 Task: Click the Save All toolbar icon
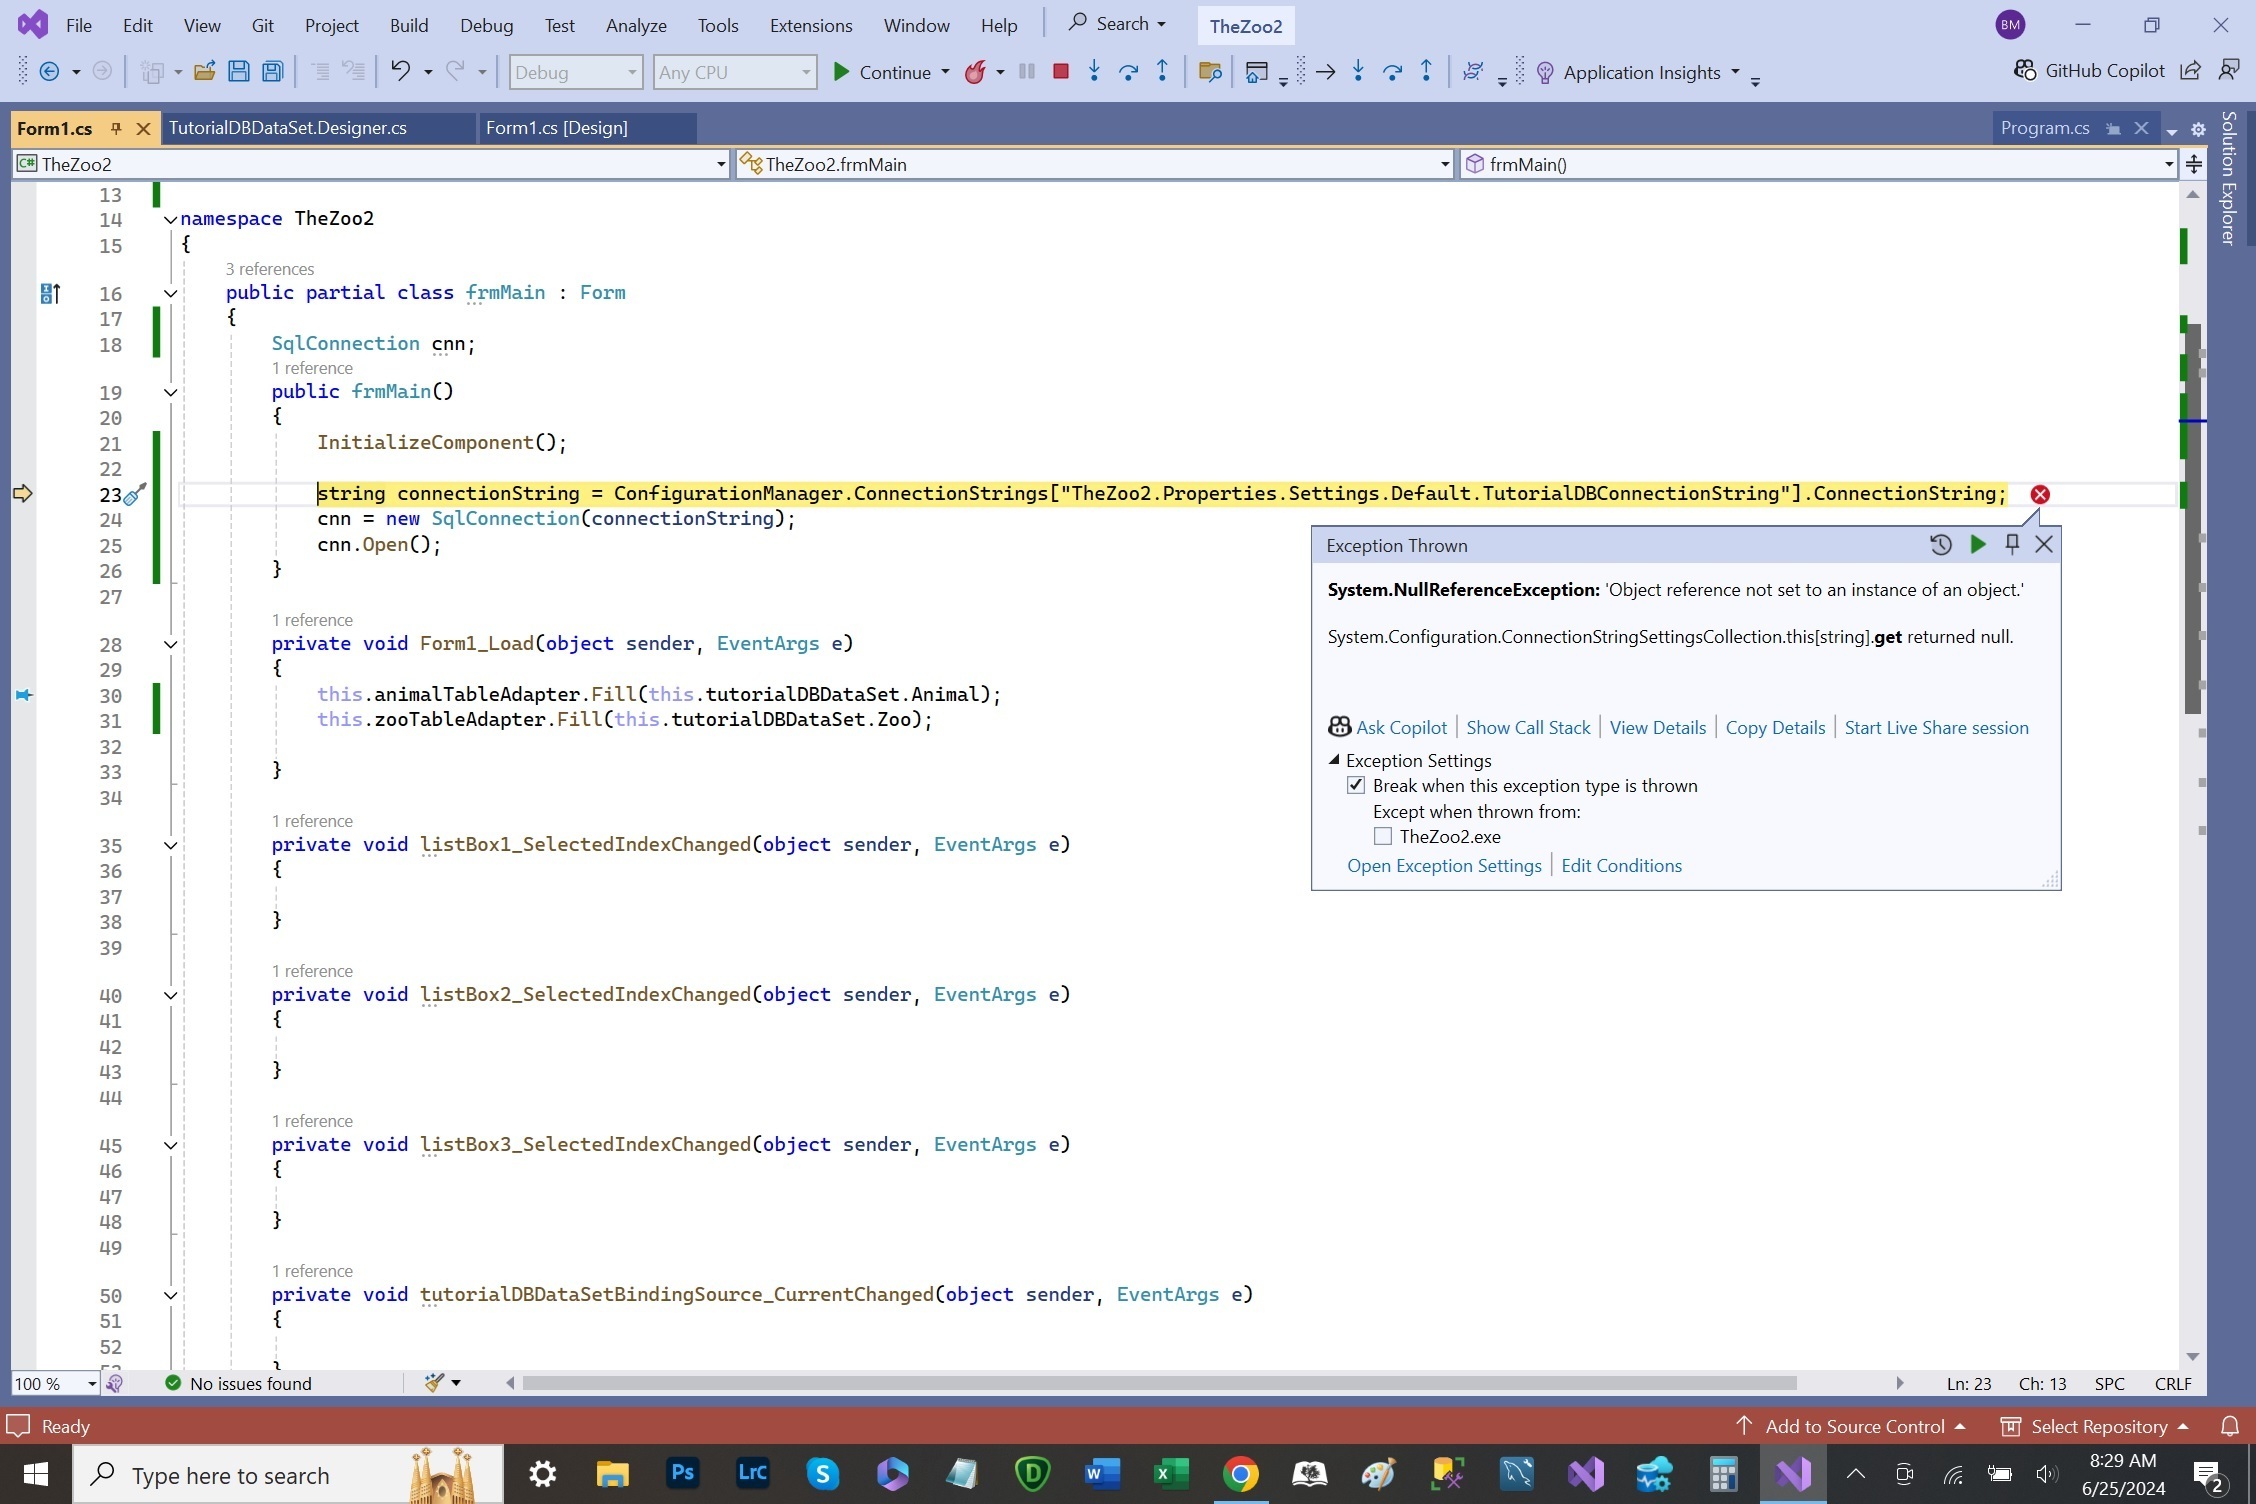pyautogui.click(x=272, y=72)
